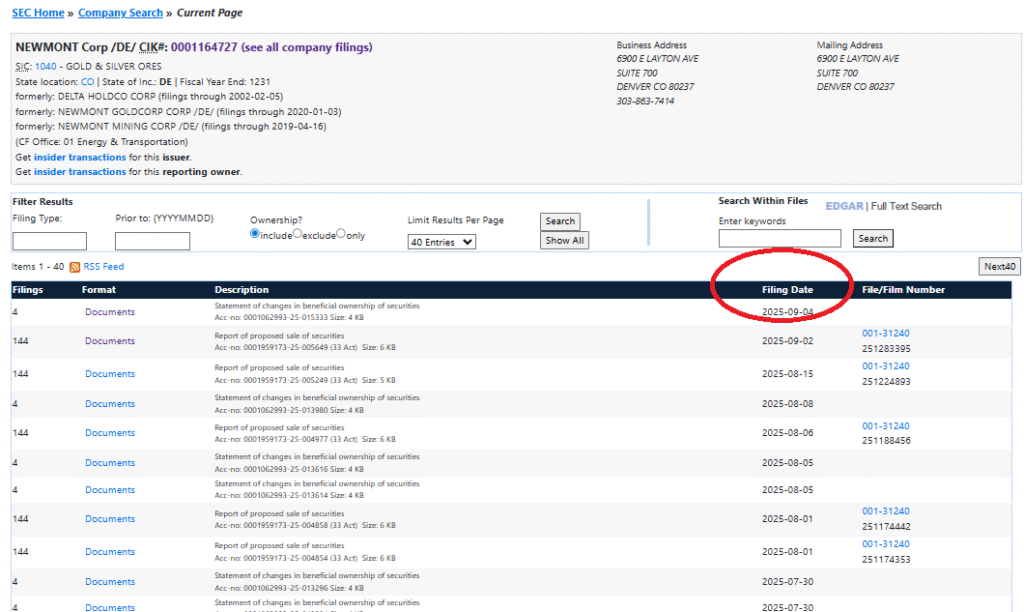Open file number link above film 251174353
Screen dimensions: 1024x612
(886, 543)
